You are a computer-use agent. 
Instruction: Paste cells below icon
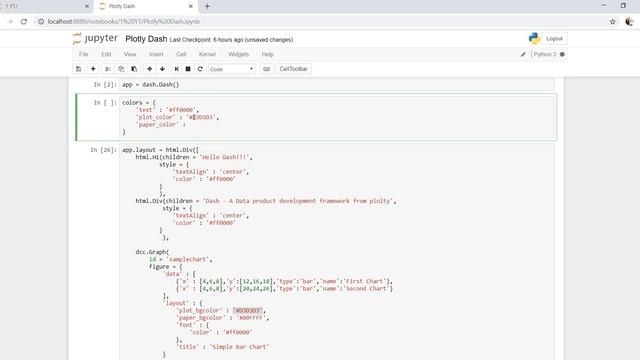[134, 69]
